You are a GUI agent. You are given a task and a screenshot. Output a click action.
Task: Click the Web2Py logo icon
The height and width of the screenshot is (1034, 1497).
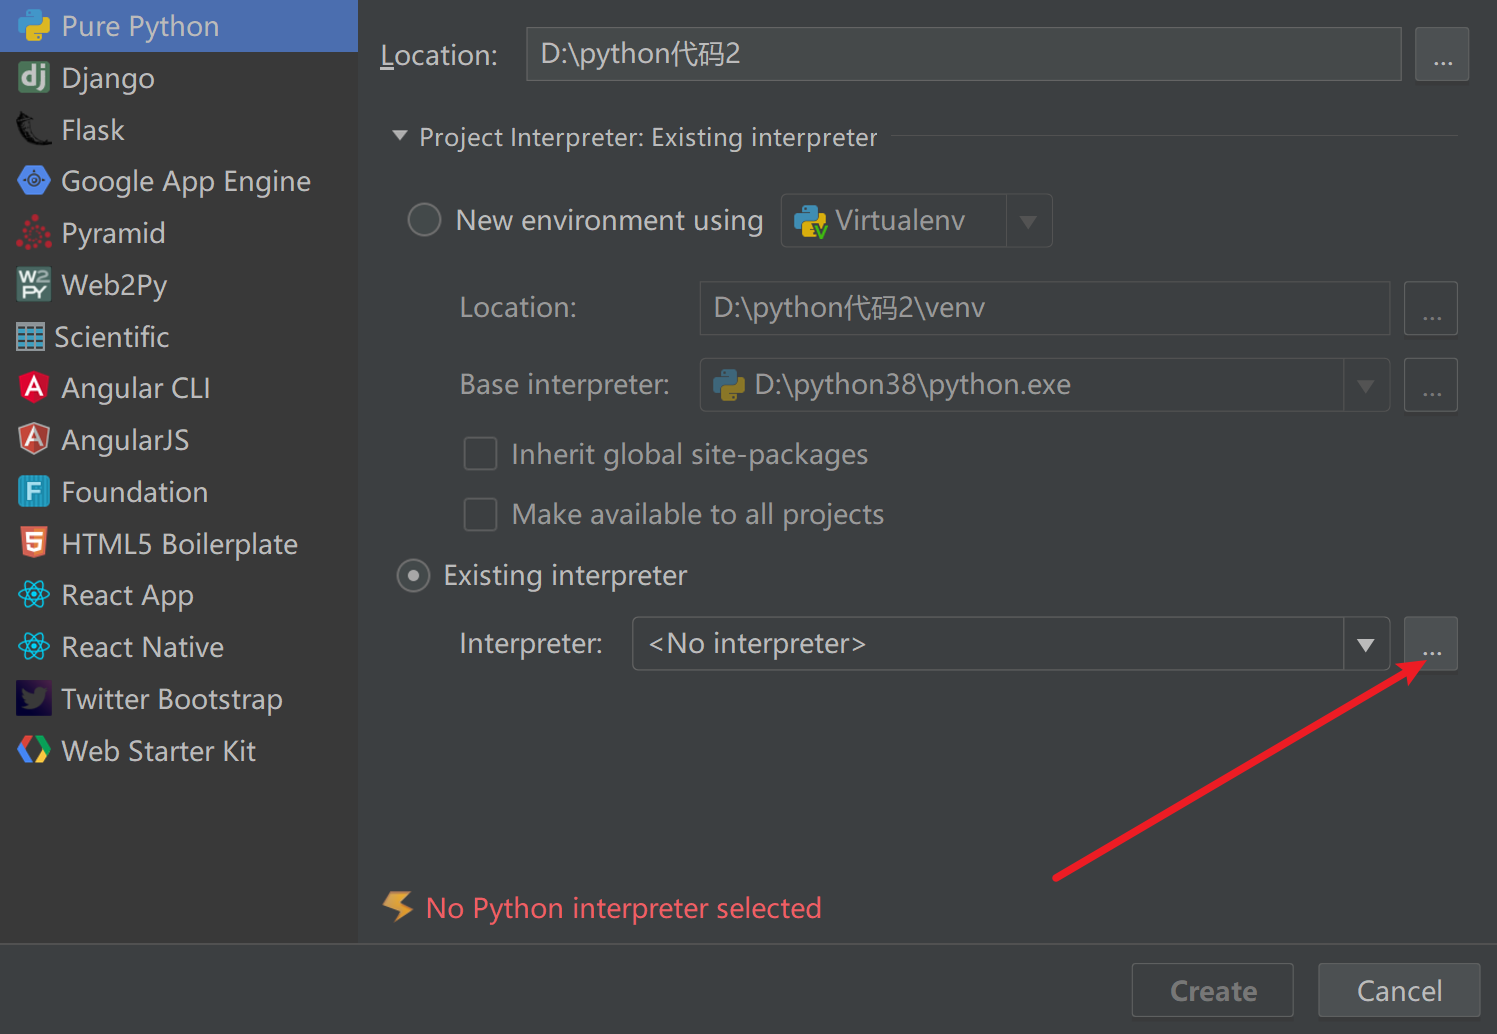34,284
